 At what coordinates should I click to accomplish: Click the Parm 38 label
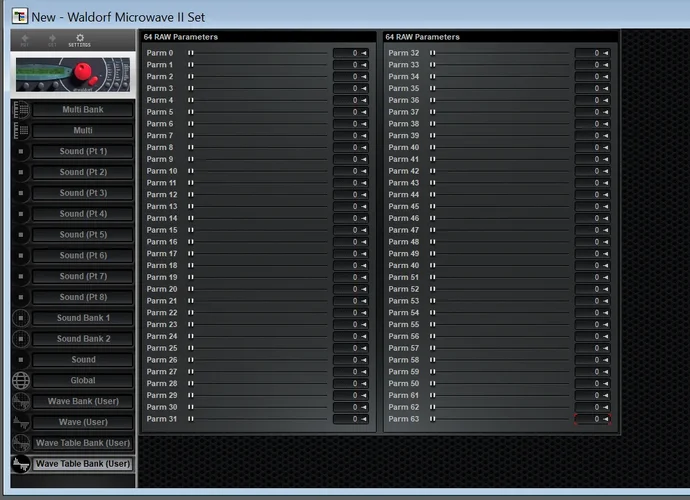(x=404, y=124)
